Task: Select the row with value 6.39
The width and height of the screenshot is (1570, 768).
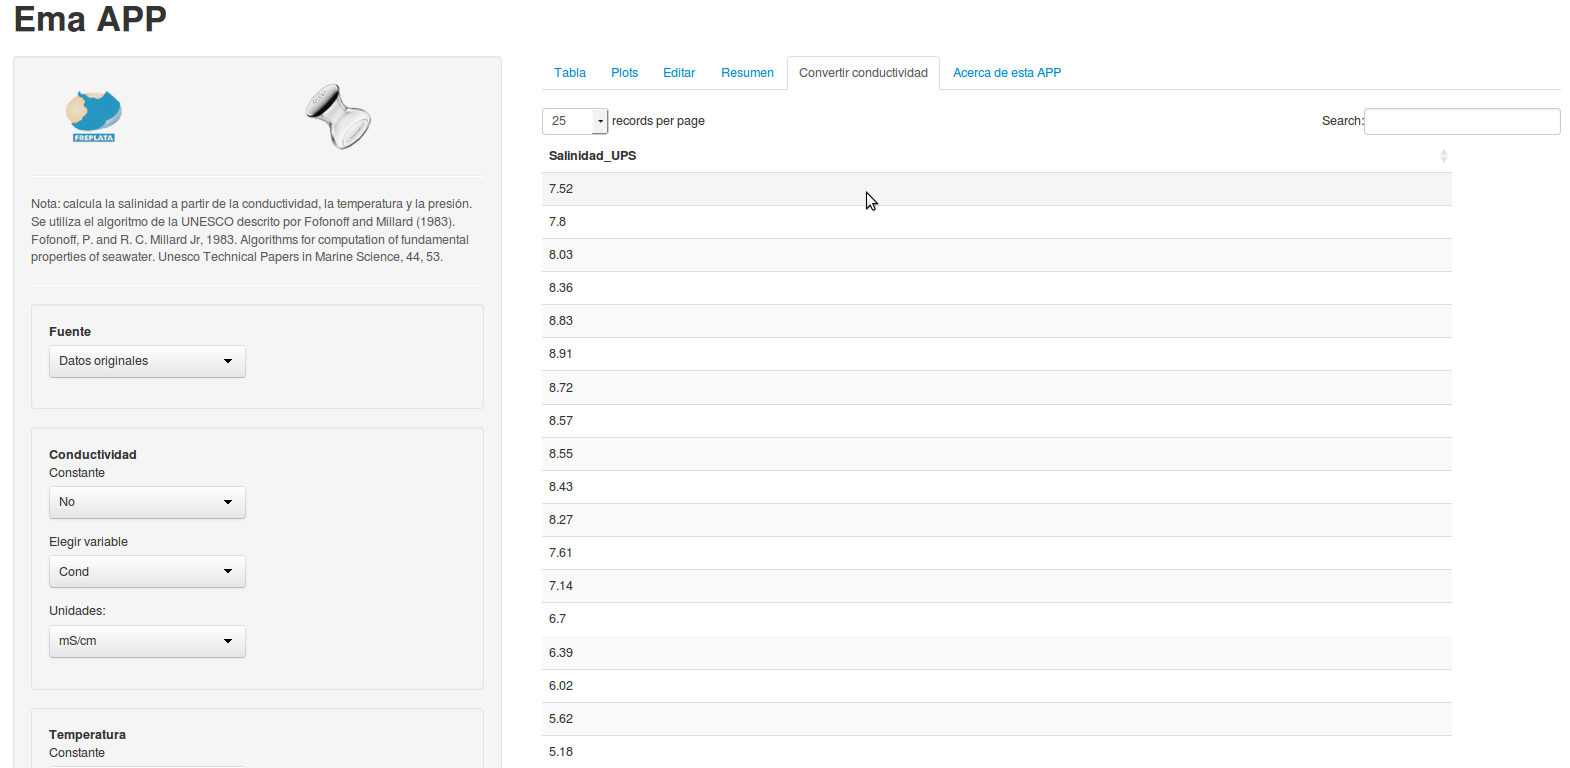Action: (997, 653)
